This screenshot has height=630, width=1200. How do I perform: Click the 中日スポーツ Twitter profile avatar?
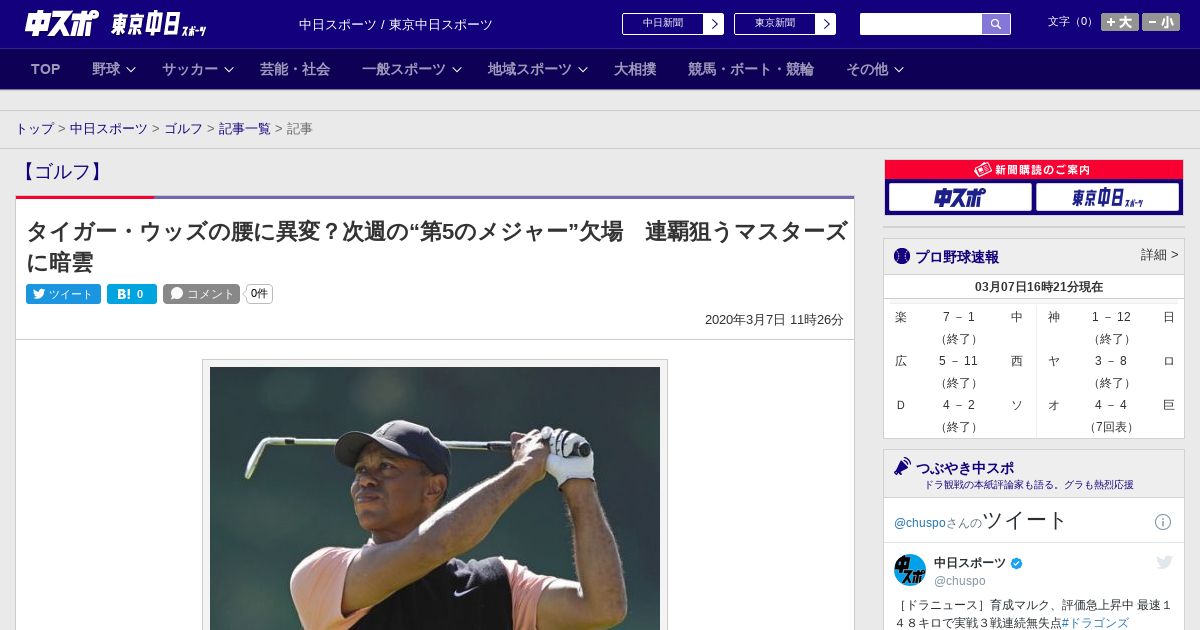coord(910,570)
